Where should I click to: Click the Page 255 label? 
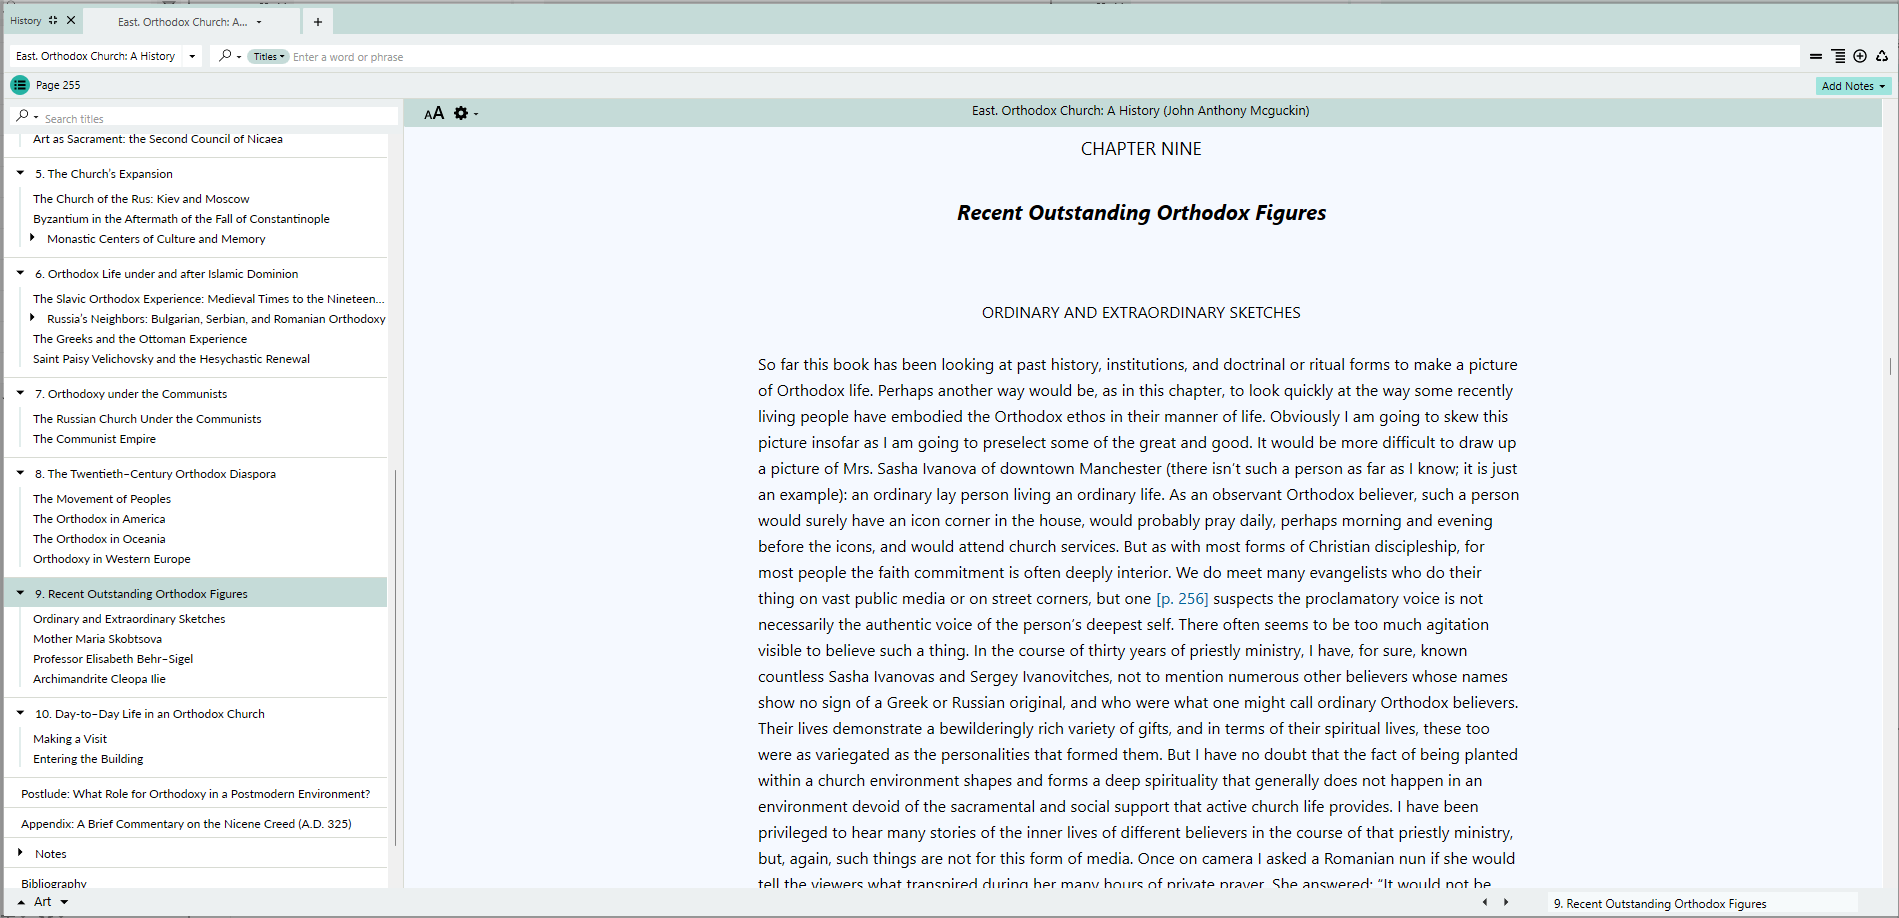(x=58, y=85)
